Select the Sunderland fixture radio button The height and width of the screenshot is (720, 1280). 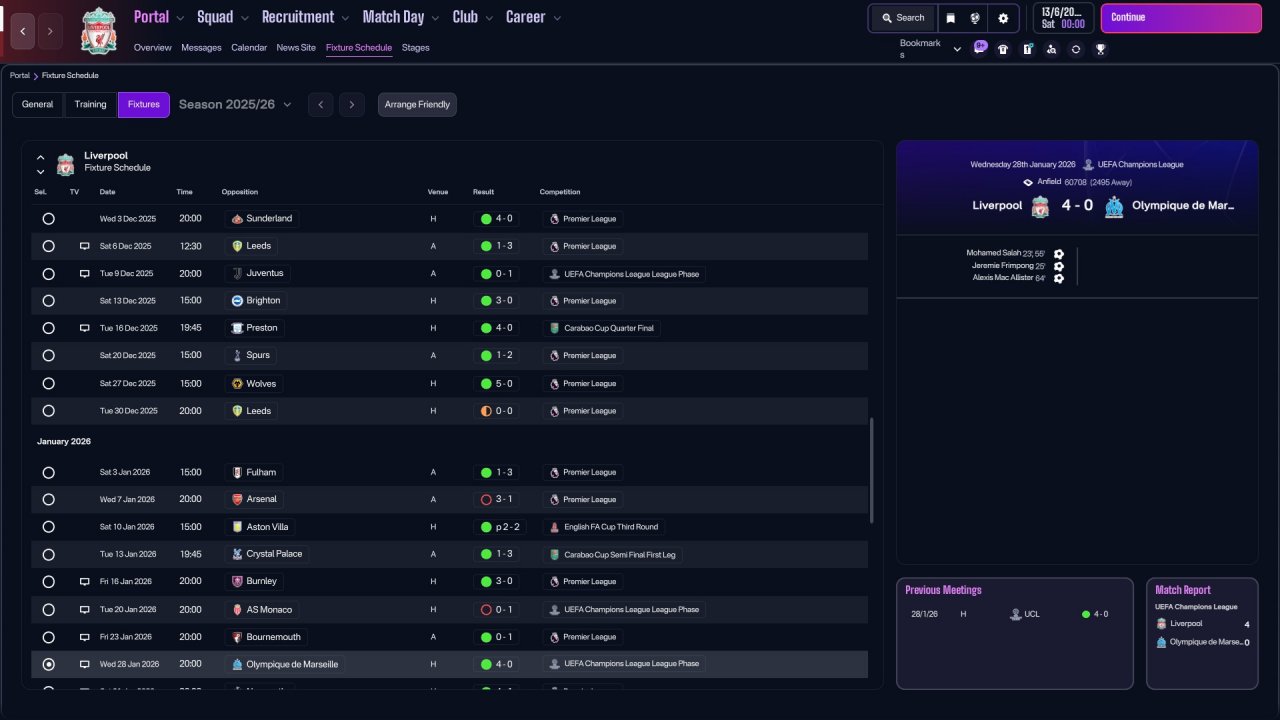(x=48, y=218)
